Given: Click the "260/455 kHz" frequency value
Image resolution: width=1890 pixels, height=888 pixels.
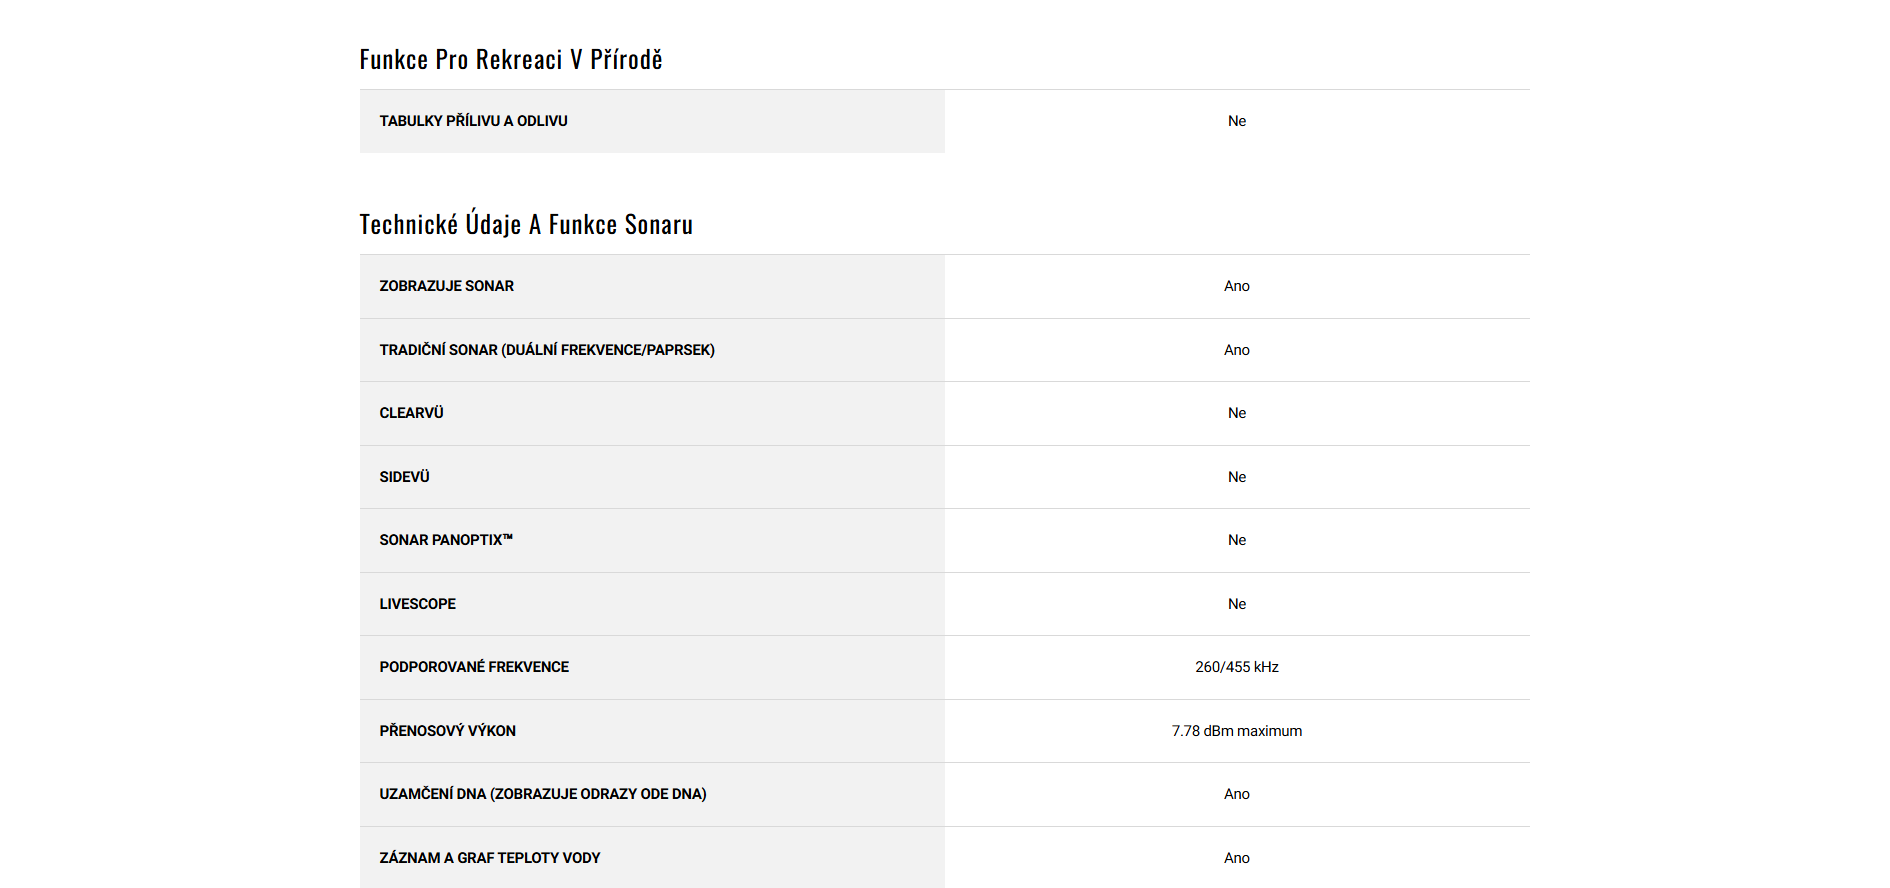Looking at the screenshot, I should click(x=1236, y=667).
